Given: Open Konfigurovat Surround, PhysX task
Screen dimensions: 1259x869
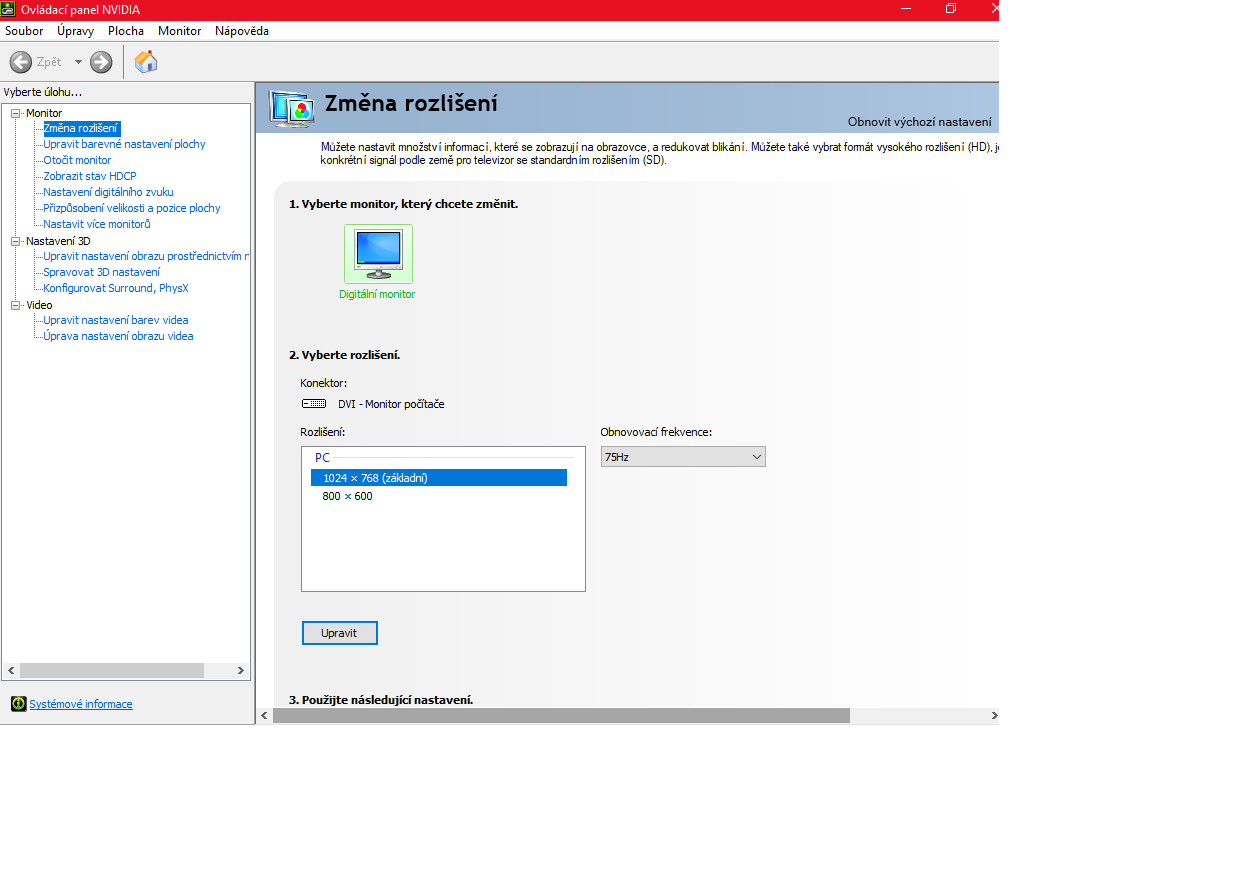Looking at the screenshot, I should pos(116,288).
